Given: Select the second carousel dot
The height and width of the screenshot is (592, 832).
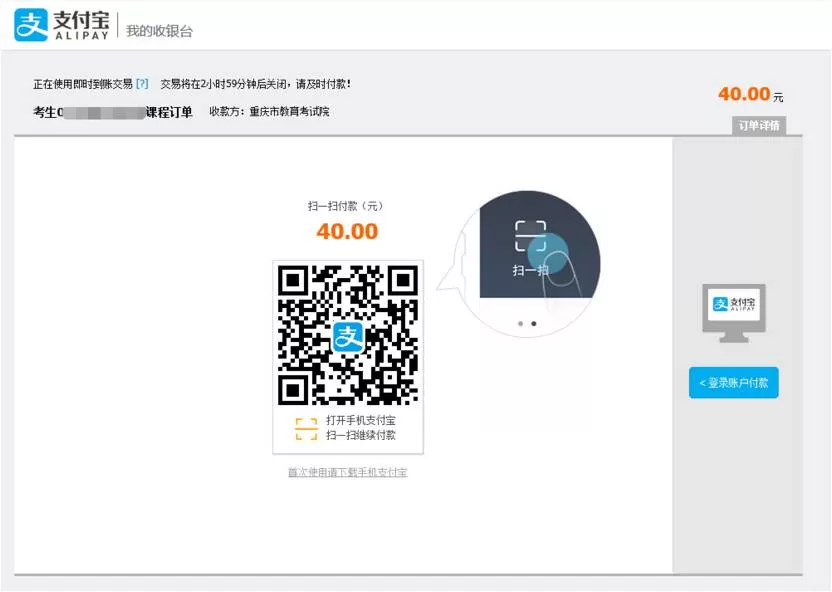Looking at the screenshot, I should pos(533,324).
